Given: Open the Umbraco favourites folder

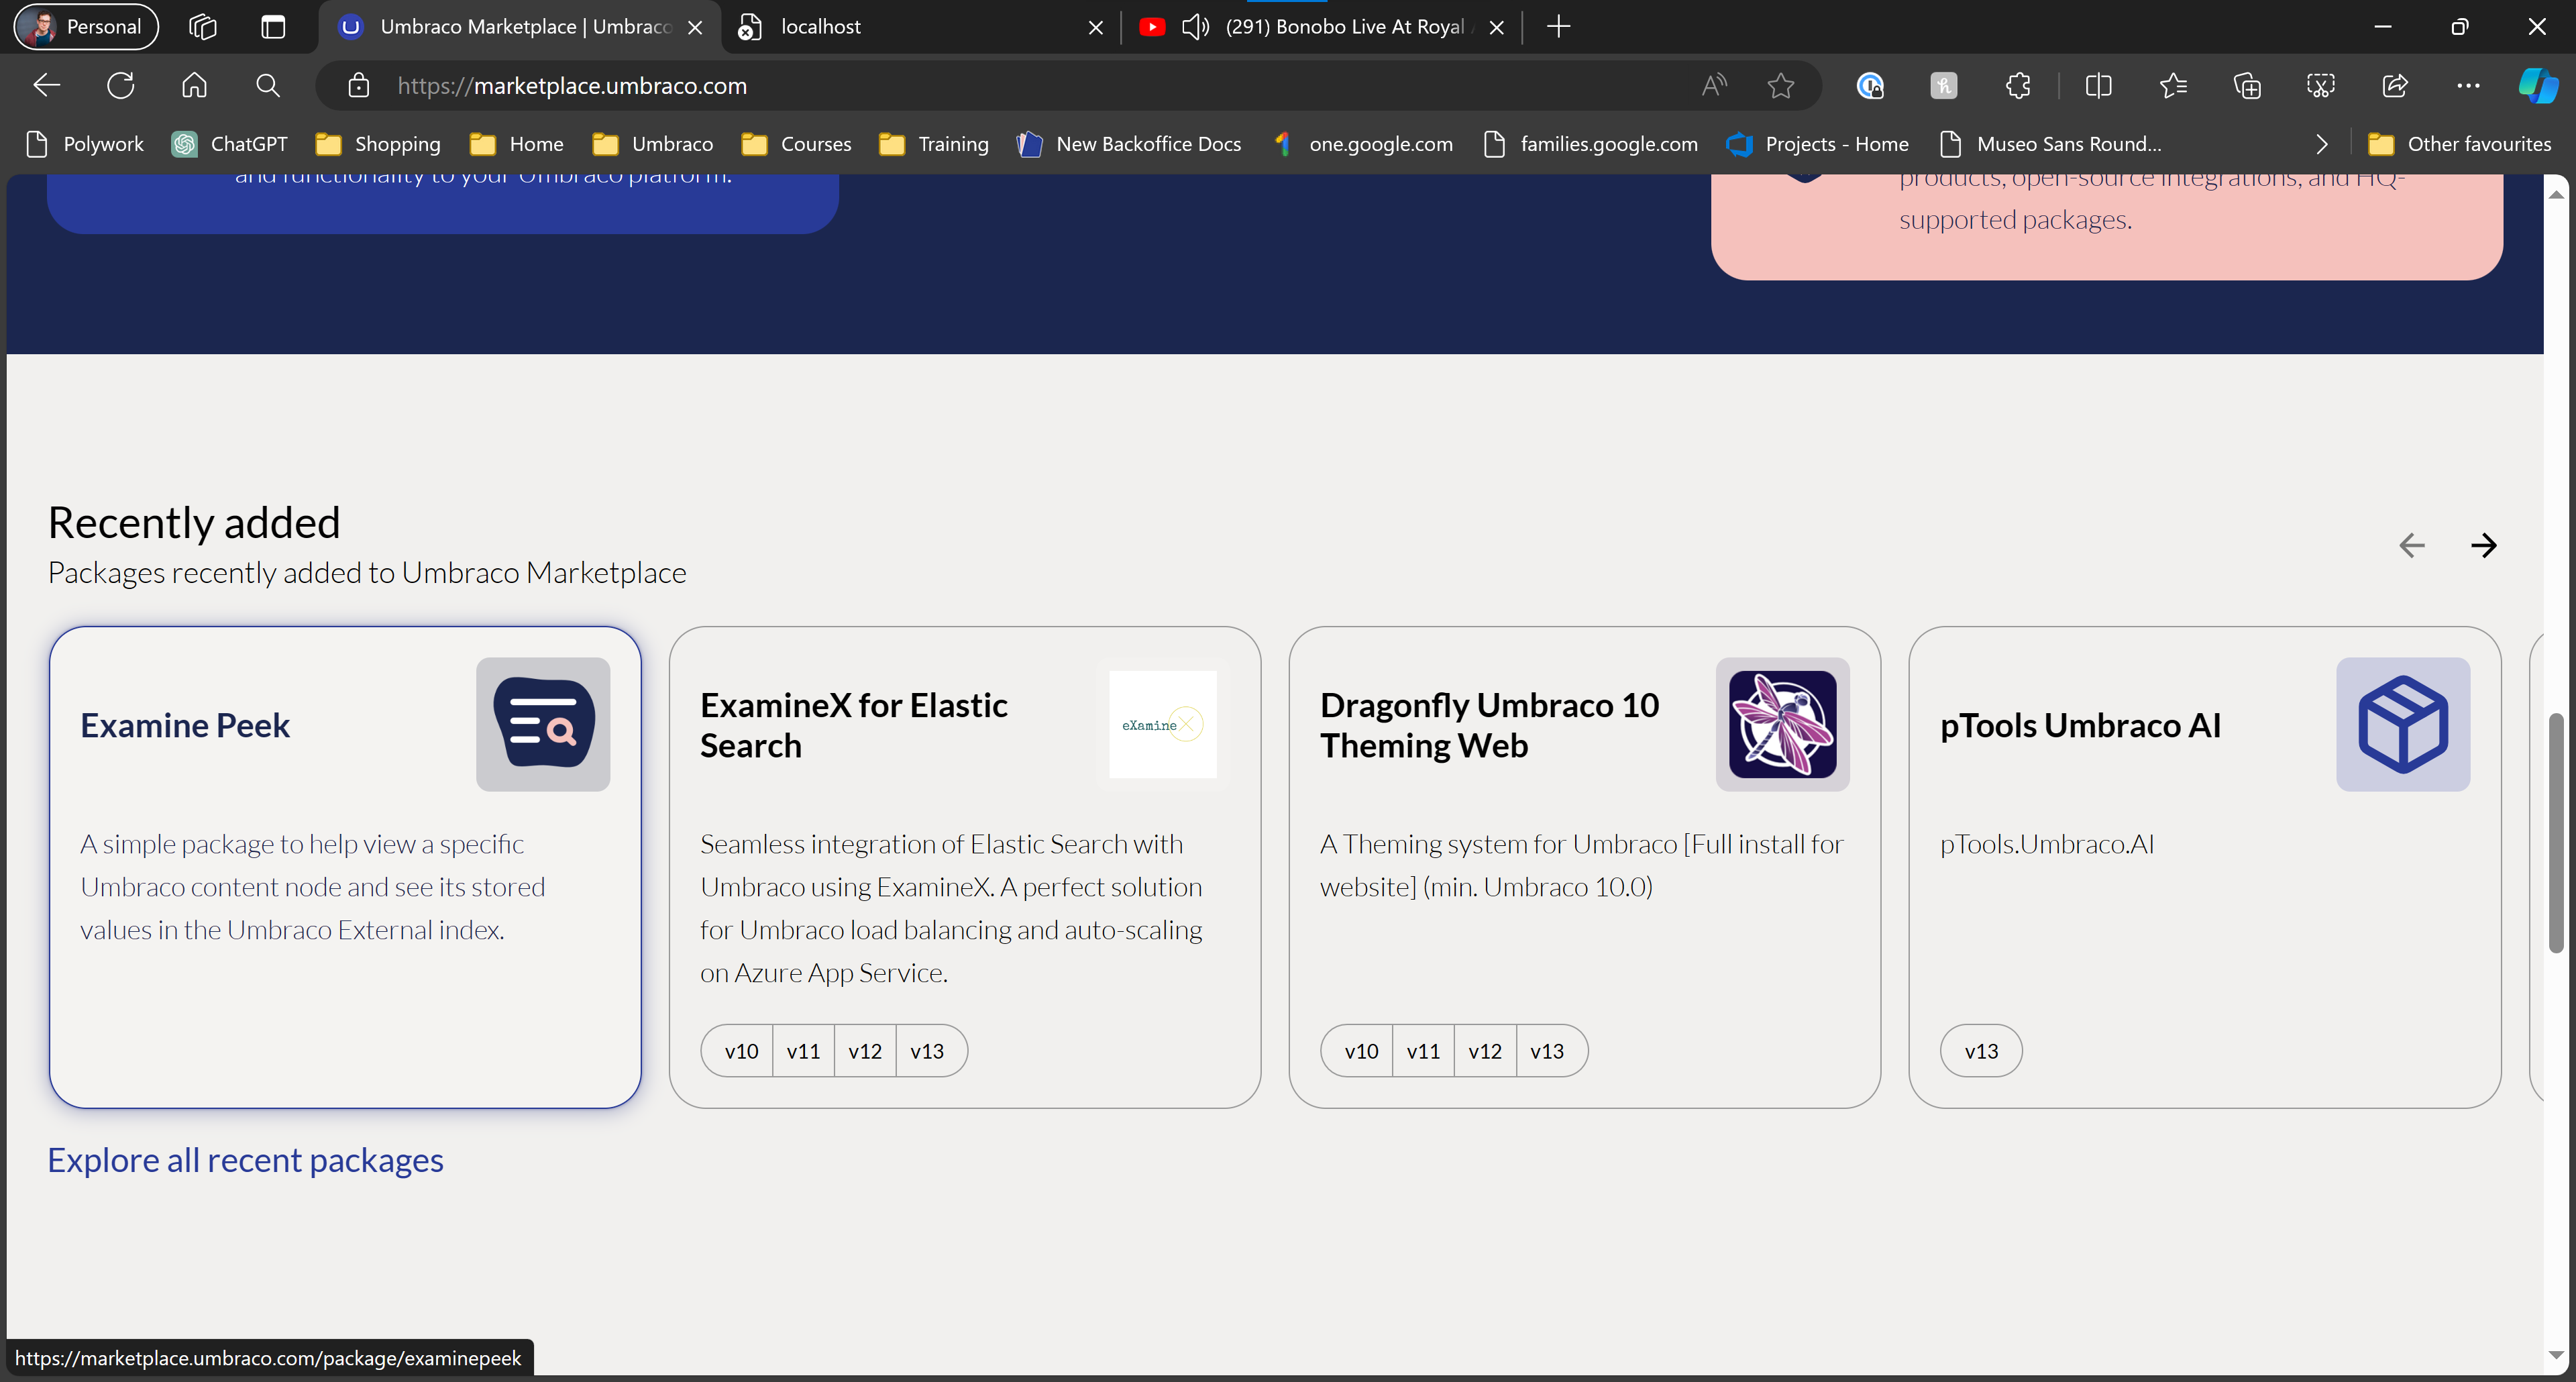Looking at the screenshot, I should [652, 144].
